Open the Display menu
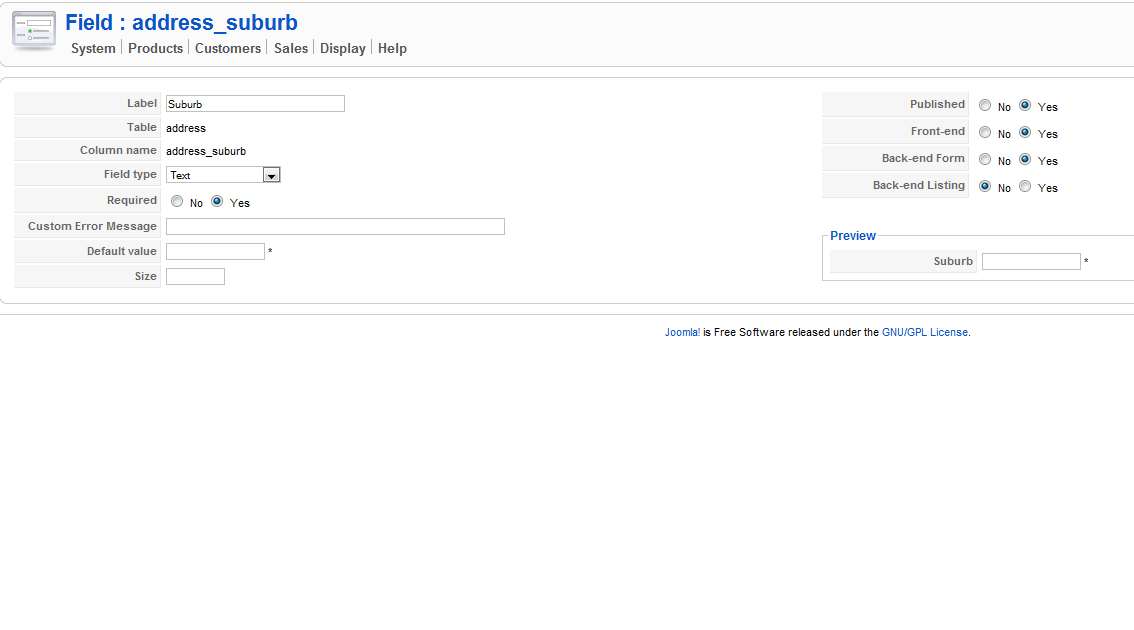1134x630 pixels. coord(342,48)
